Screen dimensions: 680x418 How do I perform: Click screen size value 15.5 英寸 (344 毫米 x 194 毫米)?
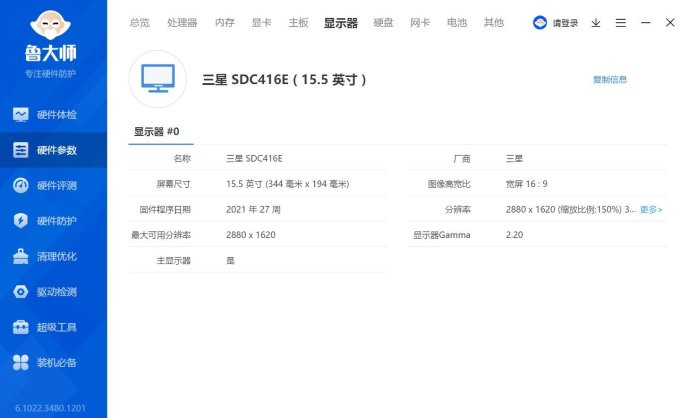(288, 184)
